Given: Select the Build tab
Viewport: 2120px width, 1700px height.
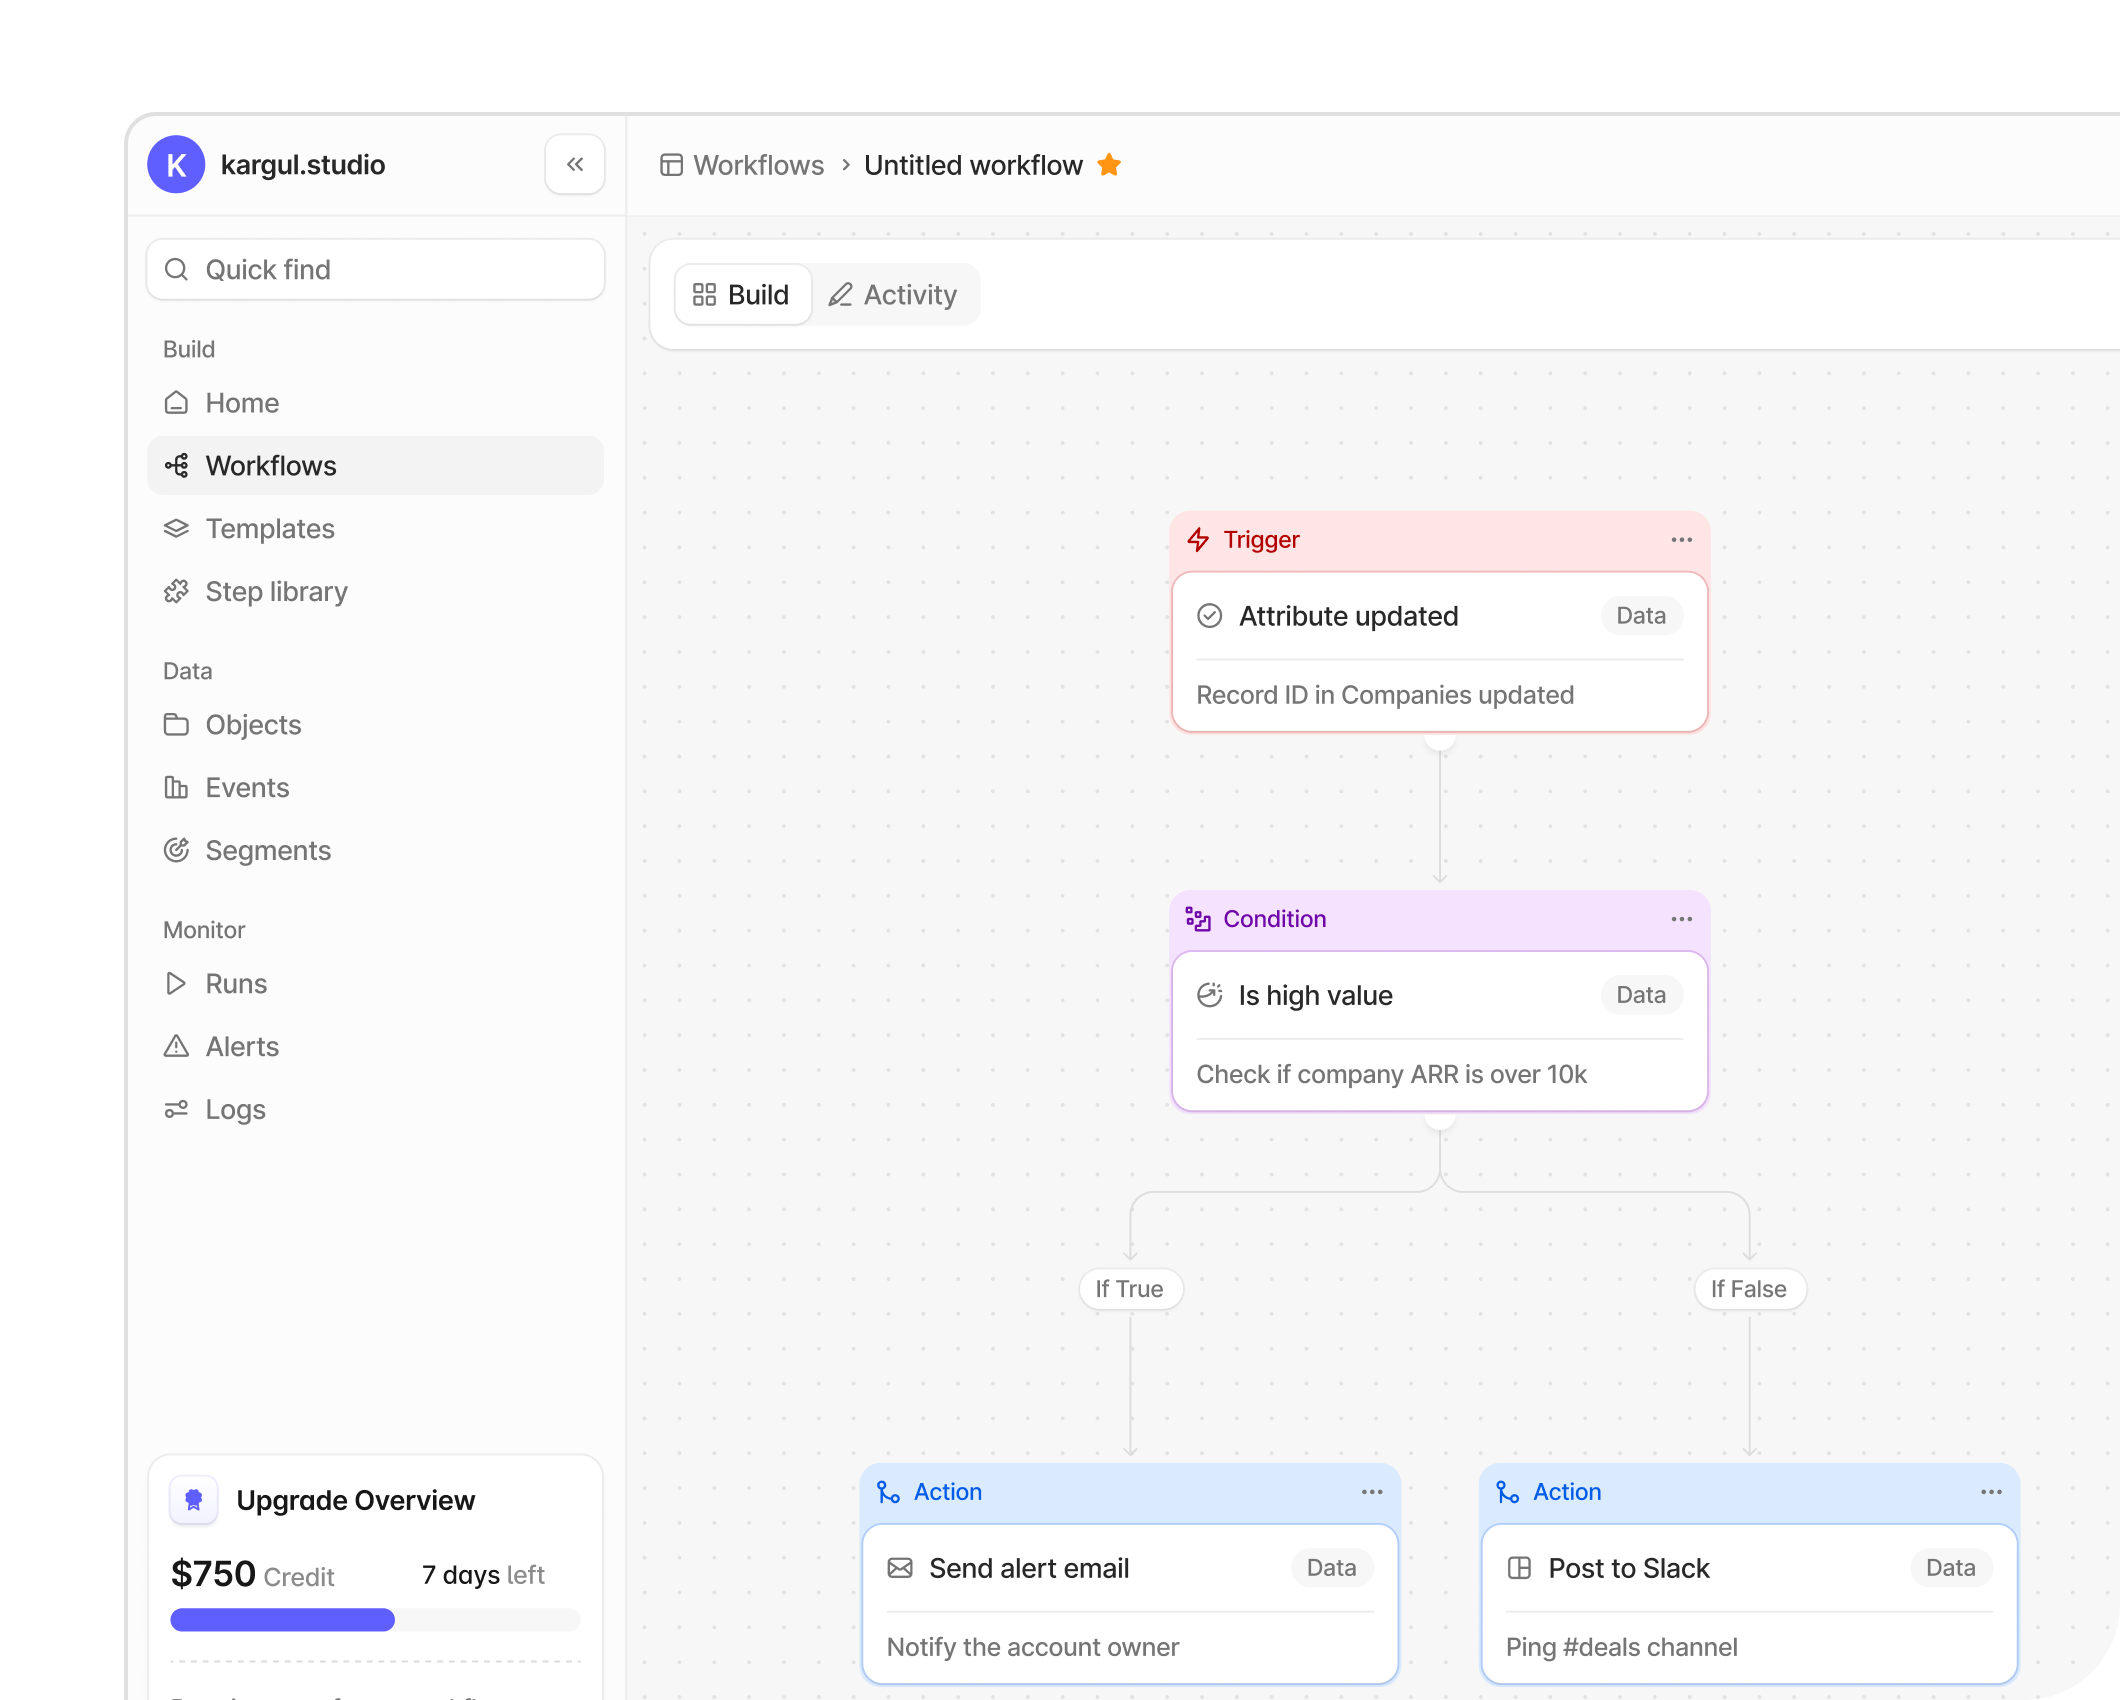Looking at the screenshot, I should pyautogui.click(x=742, y=295).
